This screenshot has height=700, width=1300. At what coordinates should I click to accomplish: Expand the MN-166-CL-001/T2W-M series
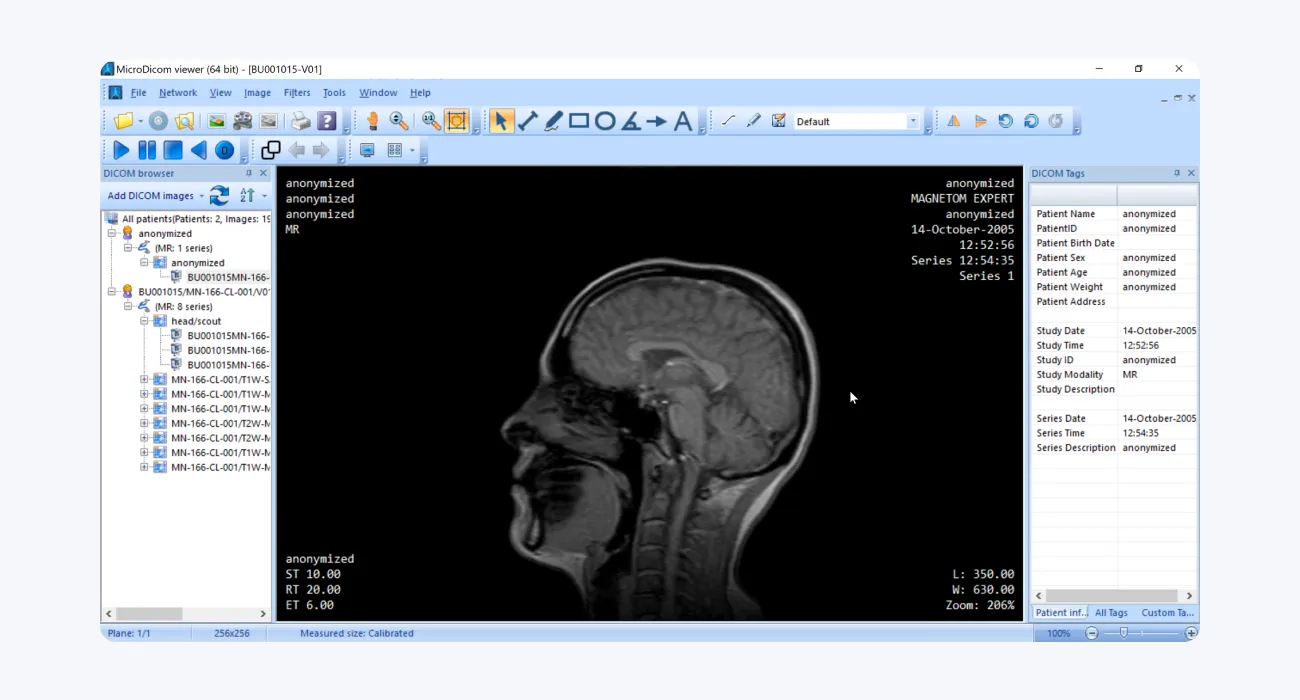tap(145, 423)
